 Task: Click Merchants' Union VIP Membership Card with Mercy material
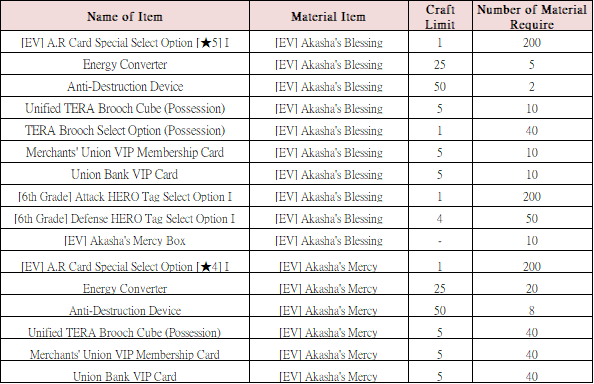[125, 354]
